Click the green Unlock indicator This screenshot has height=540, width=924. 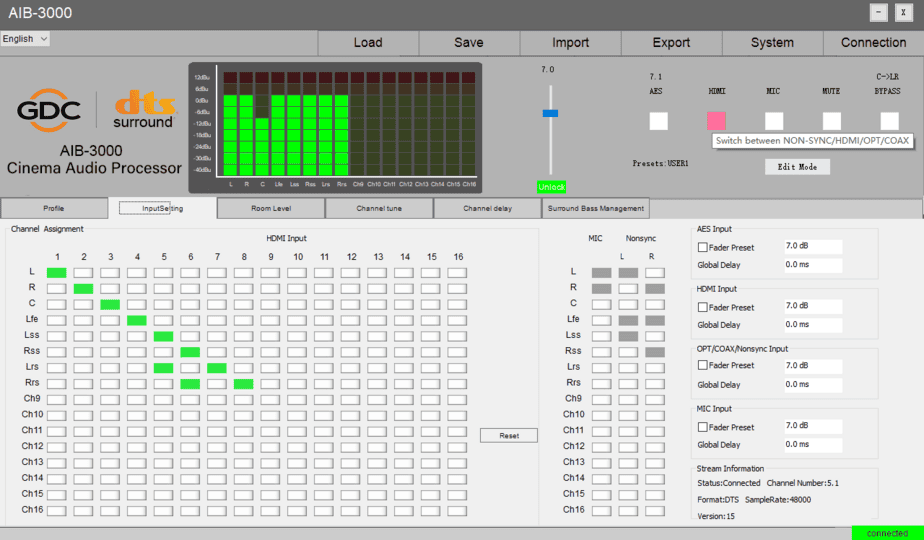click(x=551, y=187)
